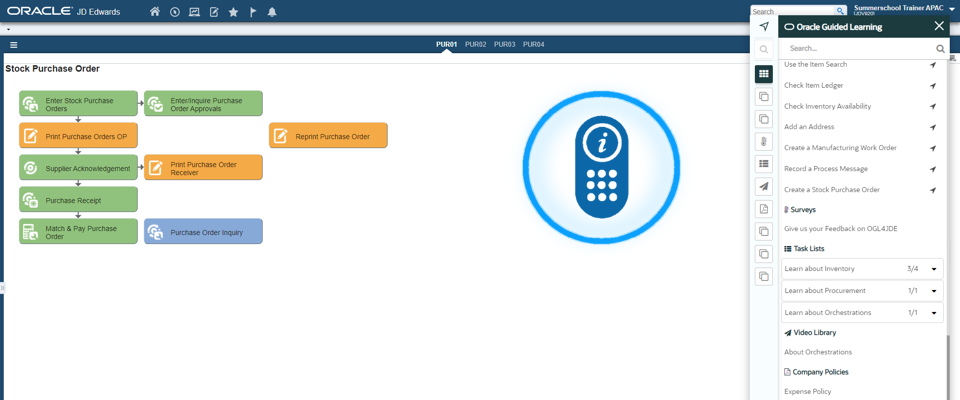Switch to the PUR02 tab

(x=476, y=45)
